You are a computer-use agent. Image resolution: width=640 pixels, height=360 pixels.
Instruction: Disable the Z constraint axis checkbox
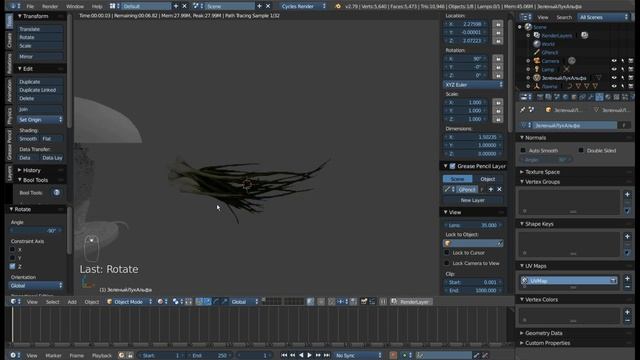[x=12, y=266]
